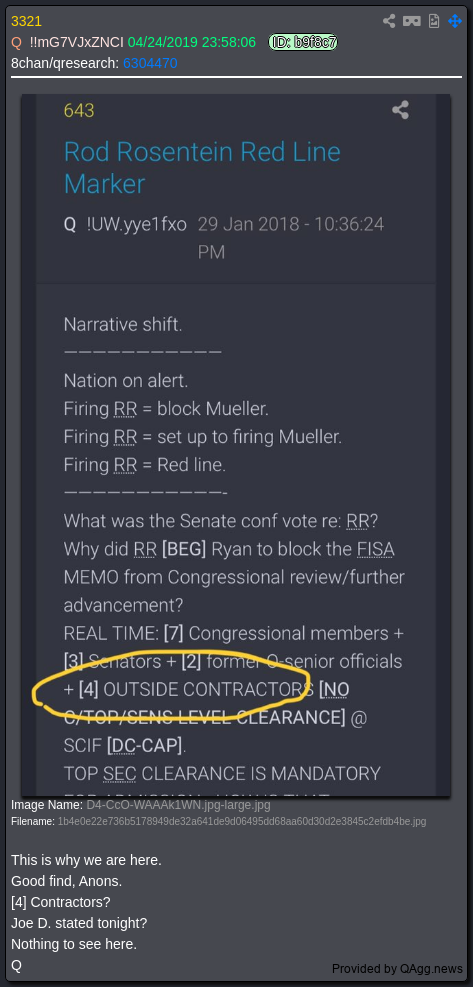This screenshot has height=987, width=473.
Task: Click the !!mG7VJxZNCI tripcode
Action: pos(76,42)
